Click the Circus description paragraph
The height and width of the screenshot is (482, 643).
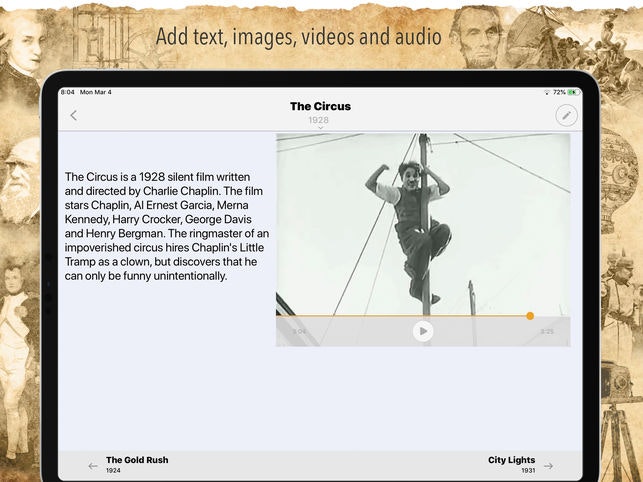tap(167, 226)
